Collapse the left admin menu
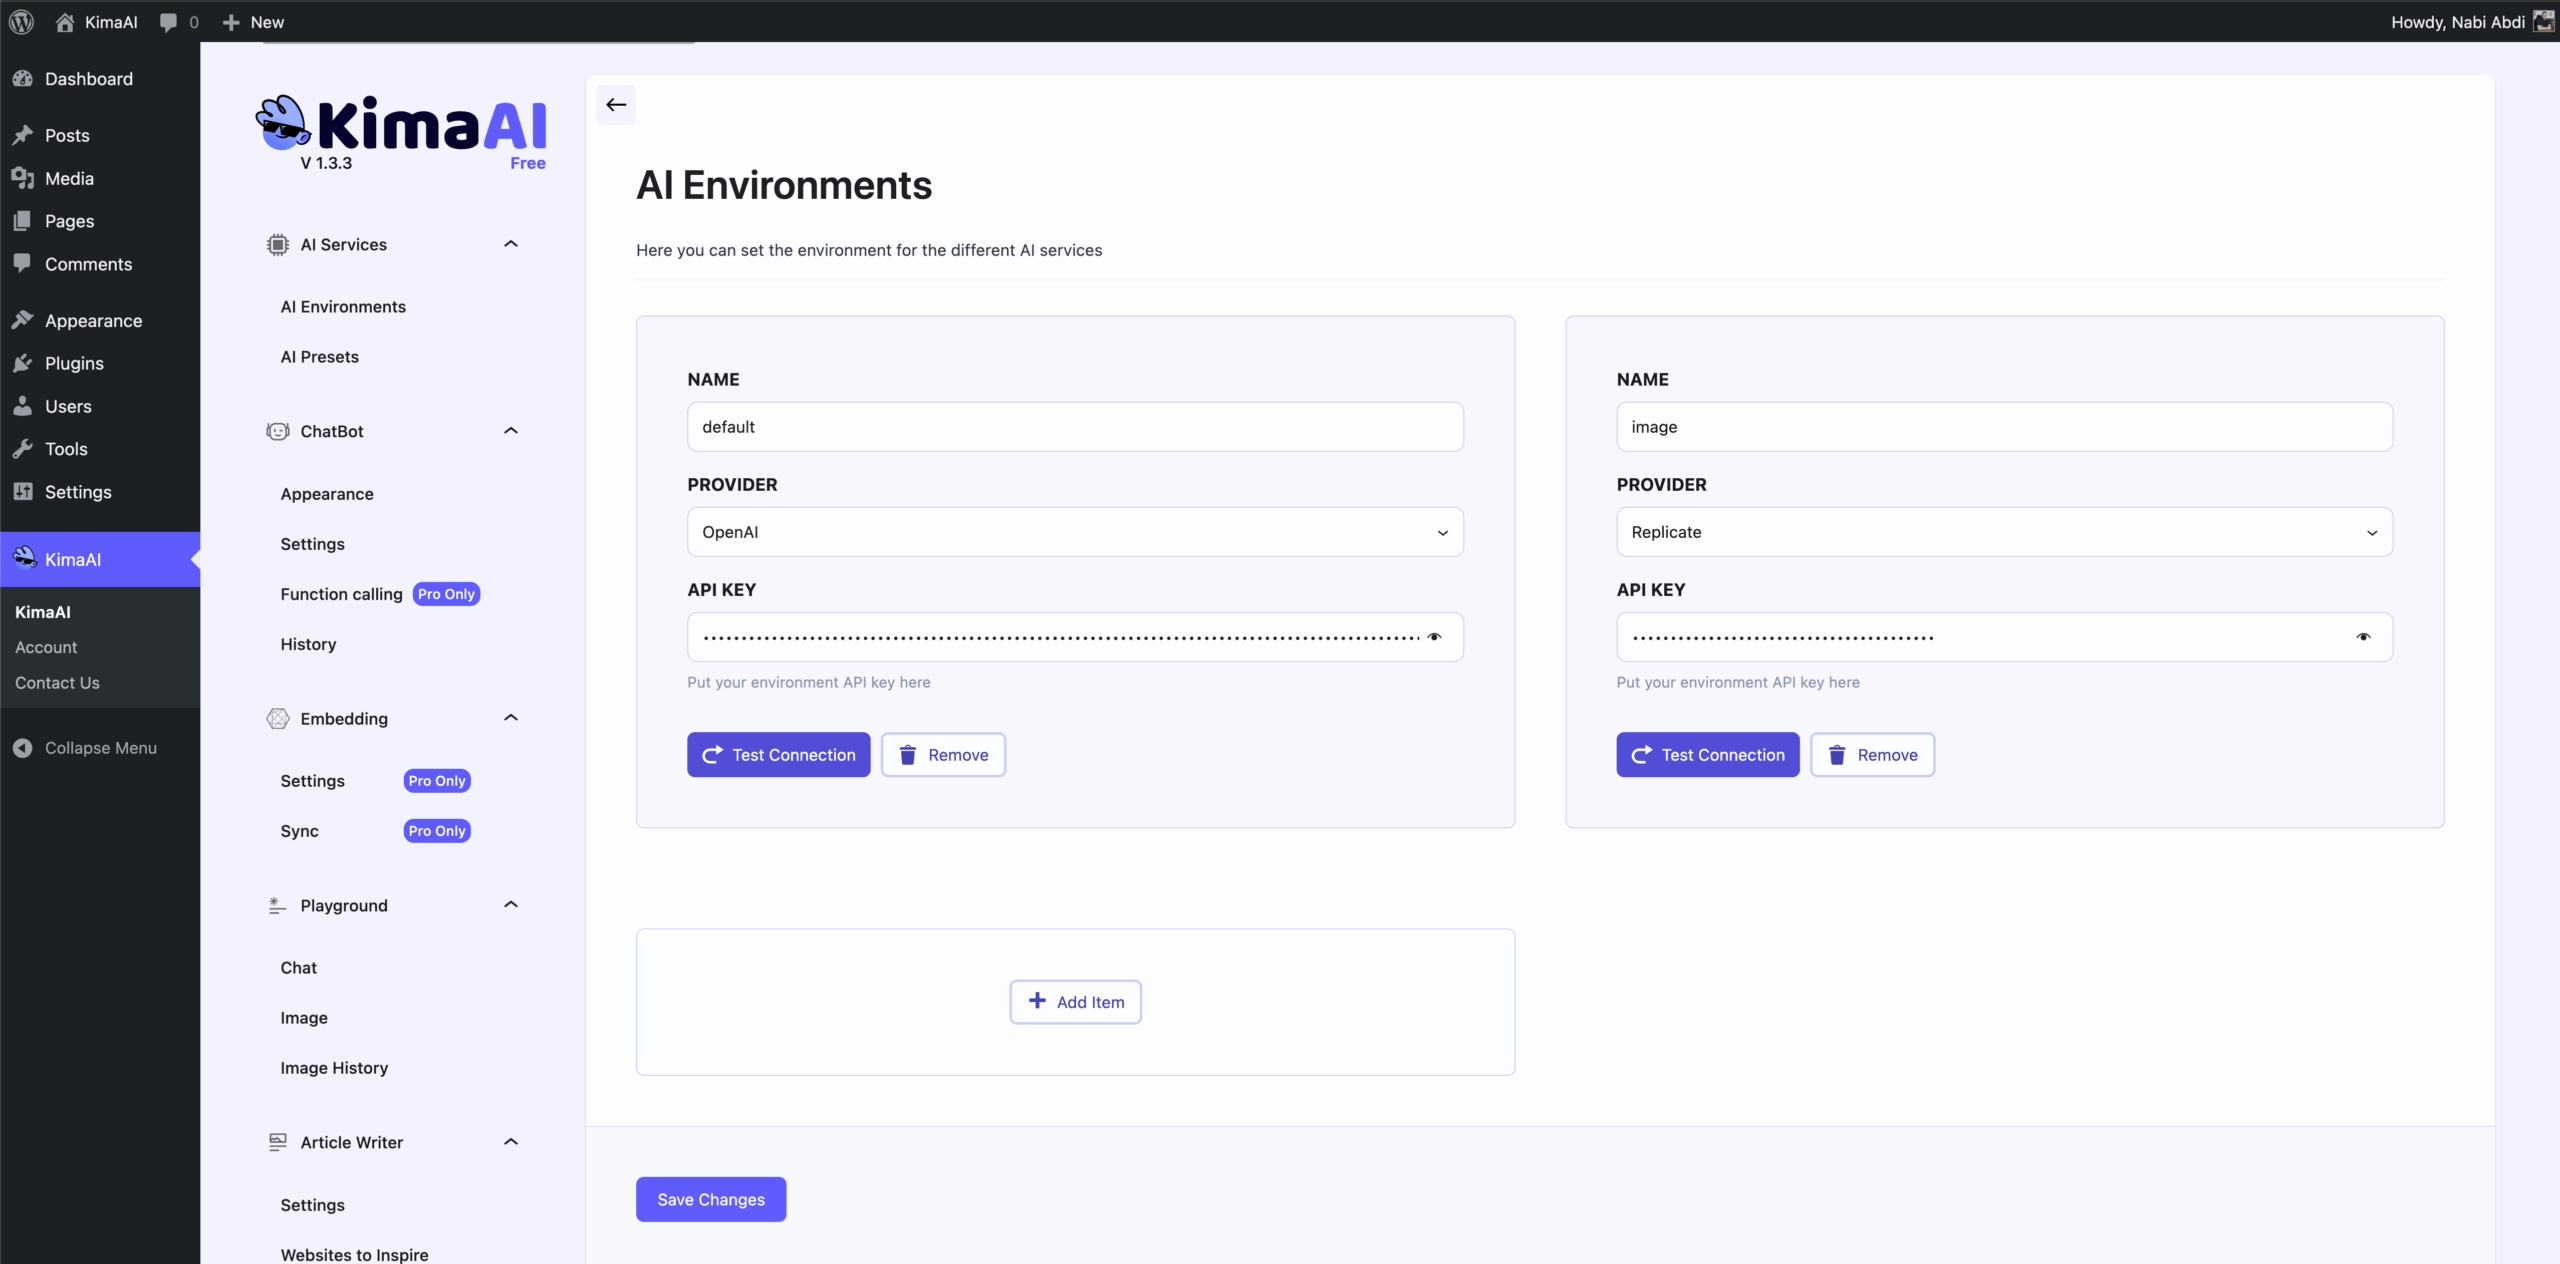The height and width of the screenshot is (1264, 2560). (x=100, y=747)
